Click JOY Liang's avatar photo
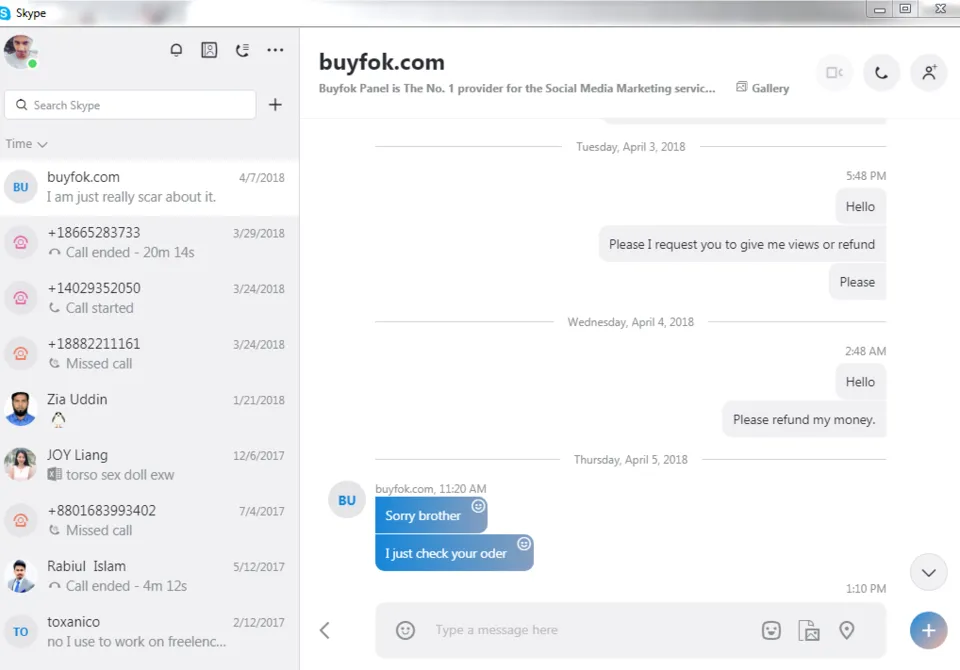Viewport: 960px width, 670px height. point(21,465)
